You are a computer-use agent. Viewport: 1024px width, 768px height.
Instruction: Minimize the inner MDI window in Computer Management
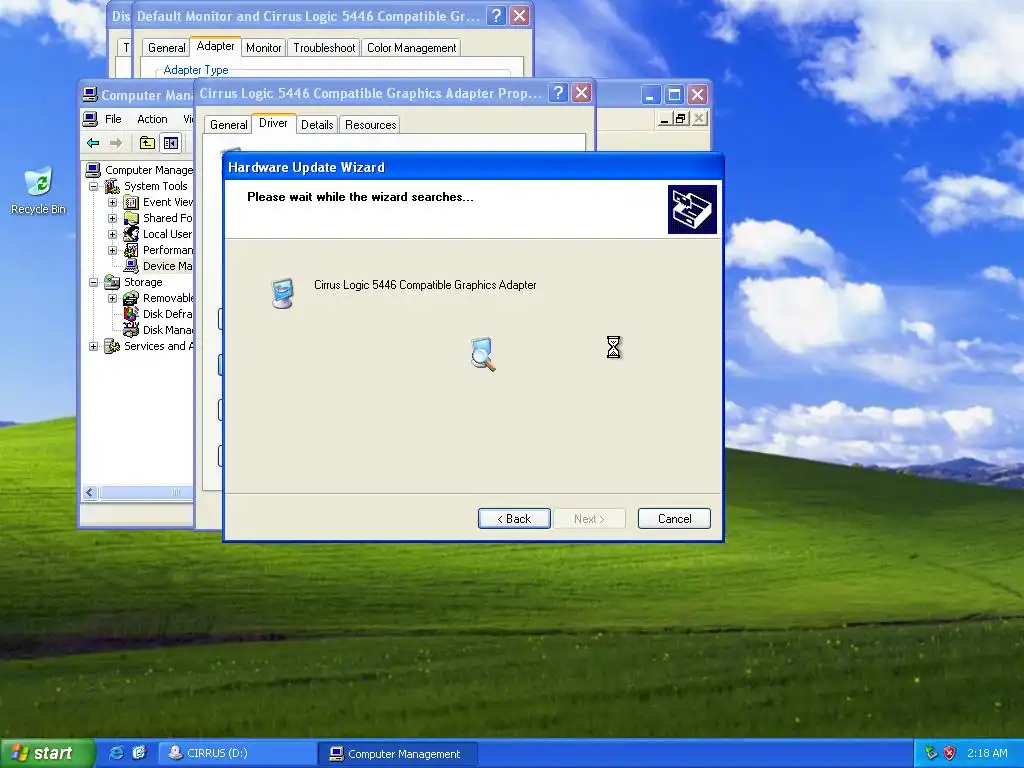pyautogui.click(x=664, y=118)
